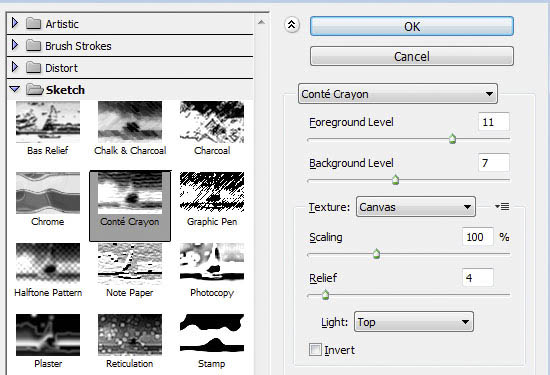Toggle the Invert checkbox
Screen dimensions: 550x375
(x=315, y=349)
